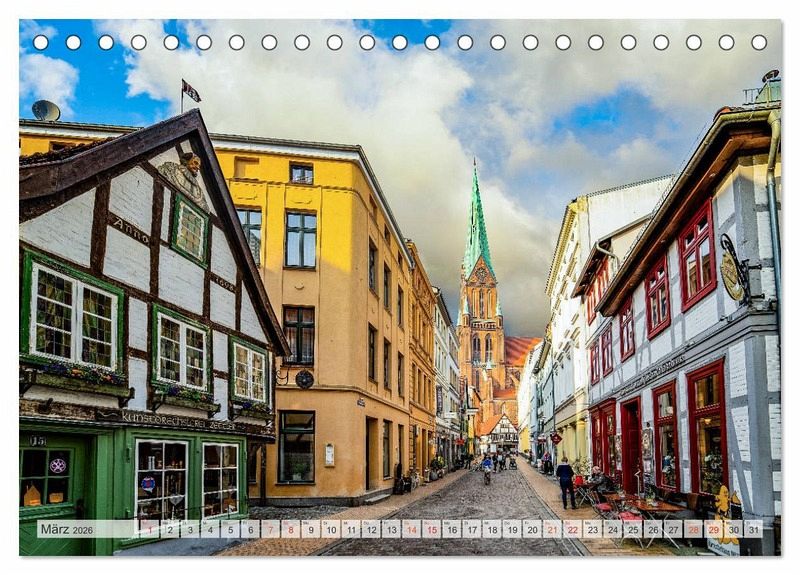Image resolution: width=800 pixels, height=575 pixels.
Task: Select calendar day 26
Action: click(654, 529)
